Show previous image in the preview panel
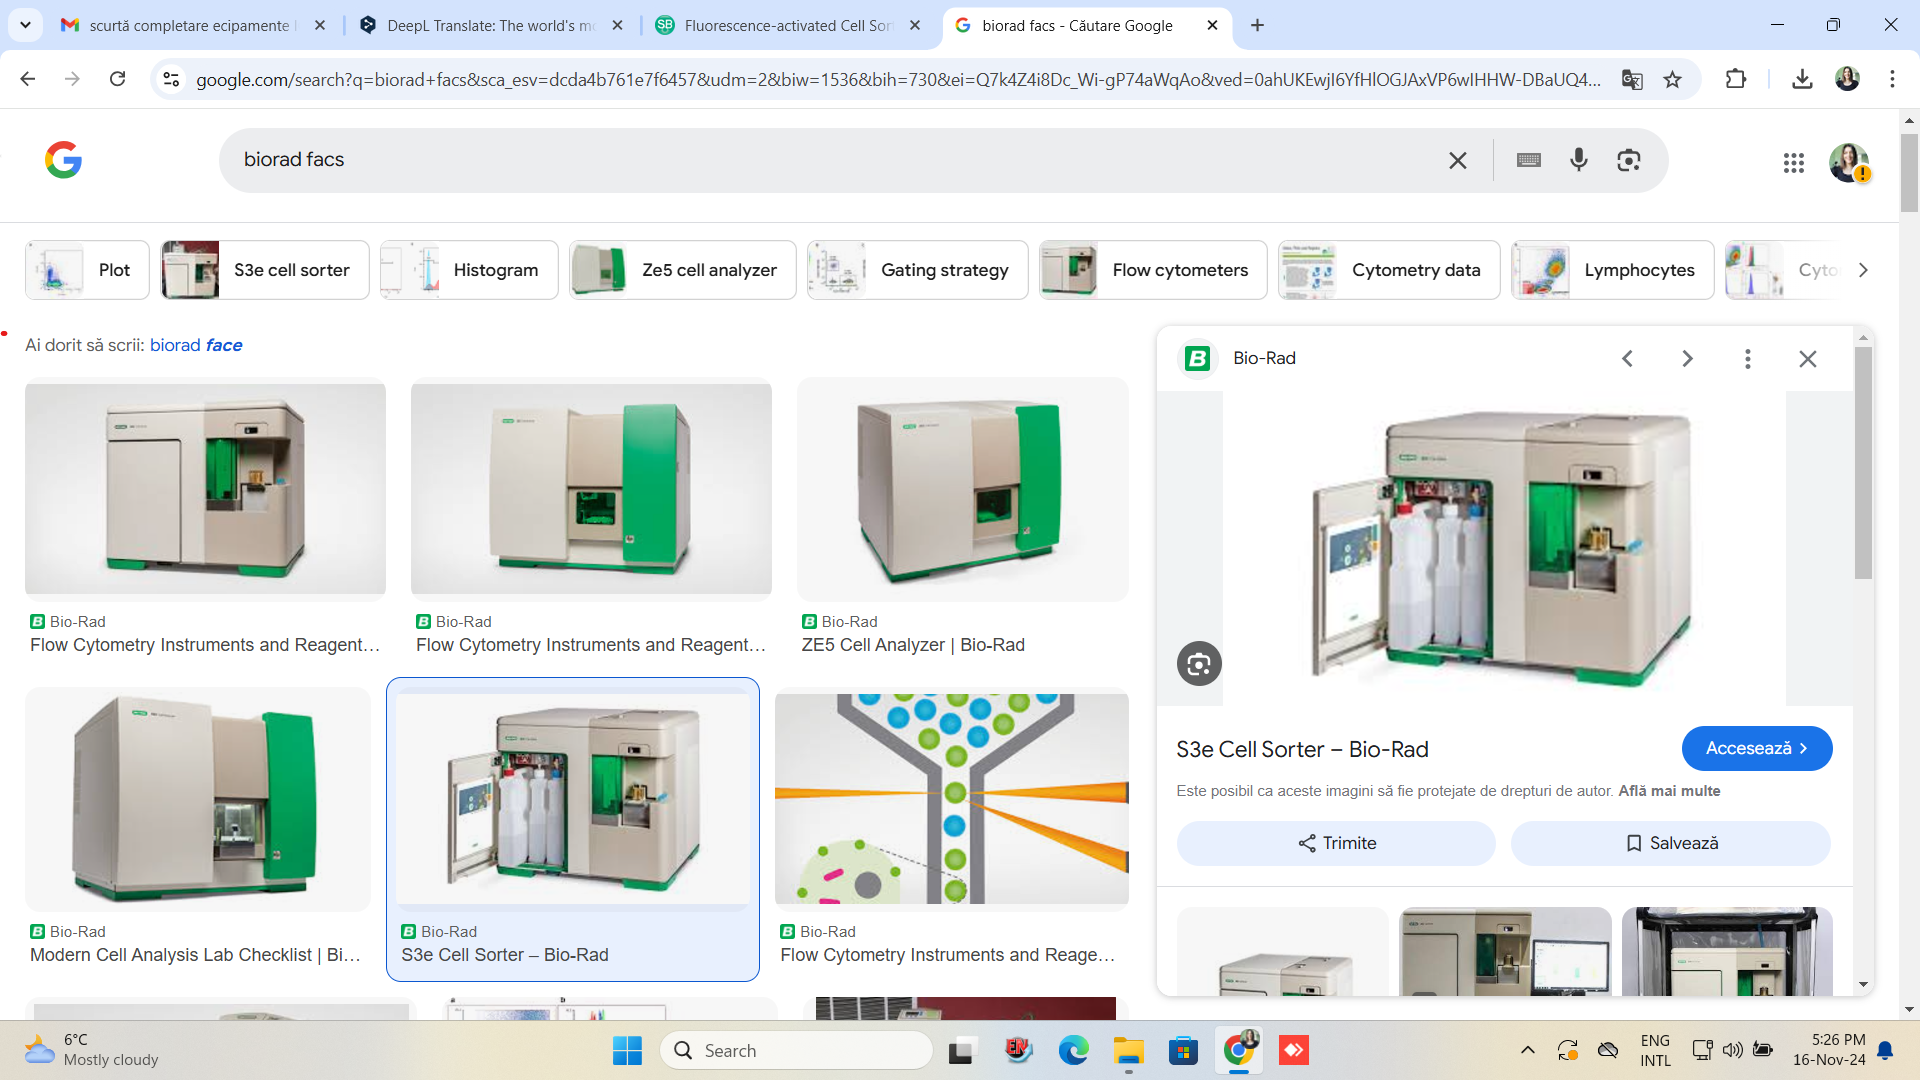The height and width of the screenshot is (1080, 1920). point(1628,358)
